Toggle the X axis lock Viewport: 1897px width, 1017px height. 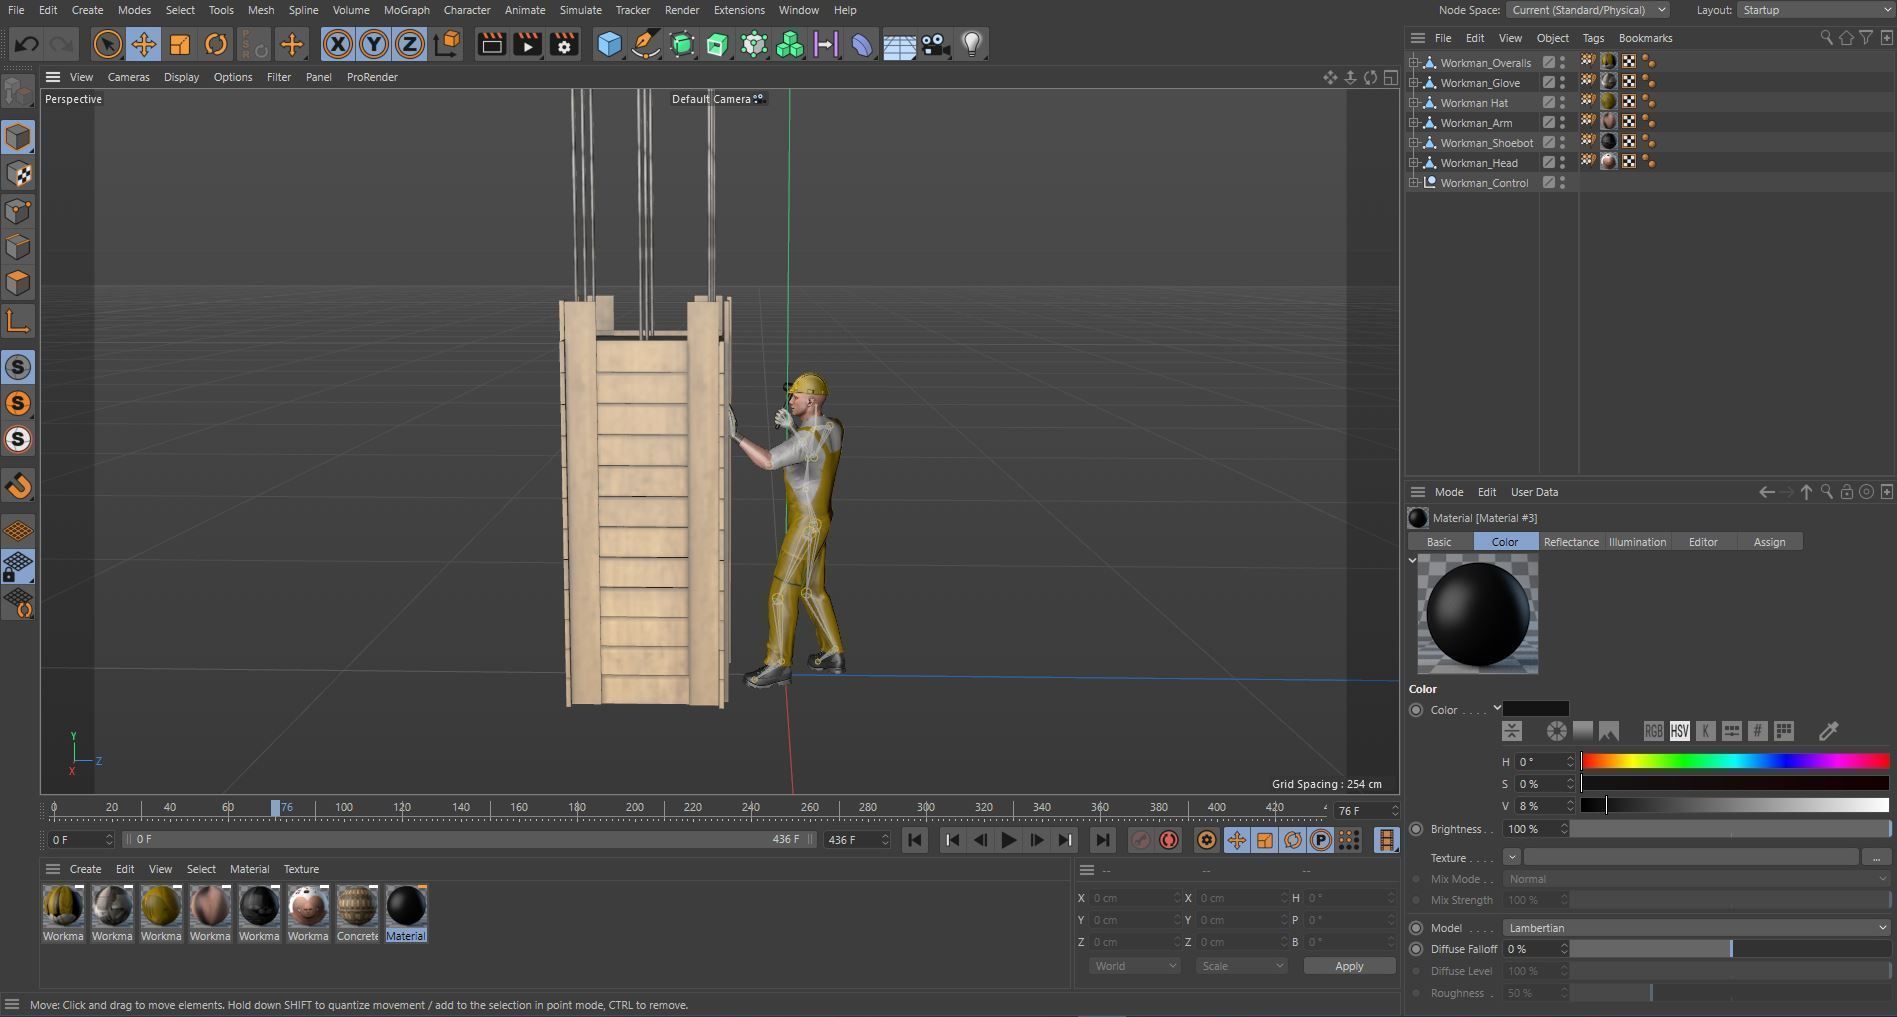coord(338,44)
